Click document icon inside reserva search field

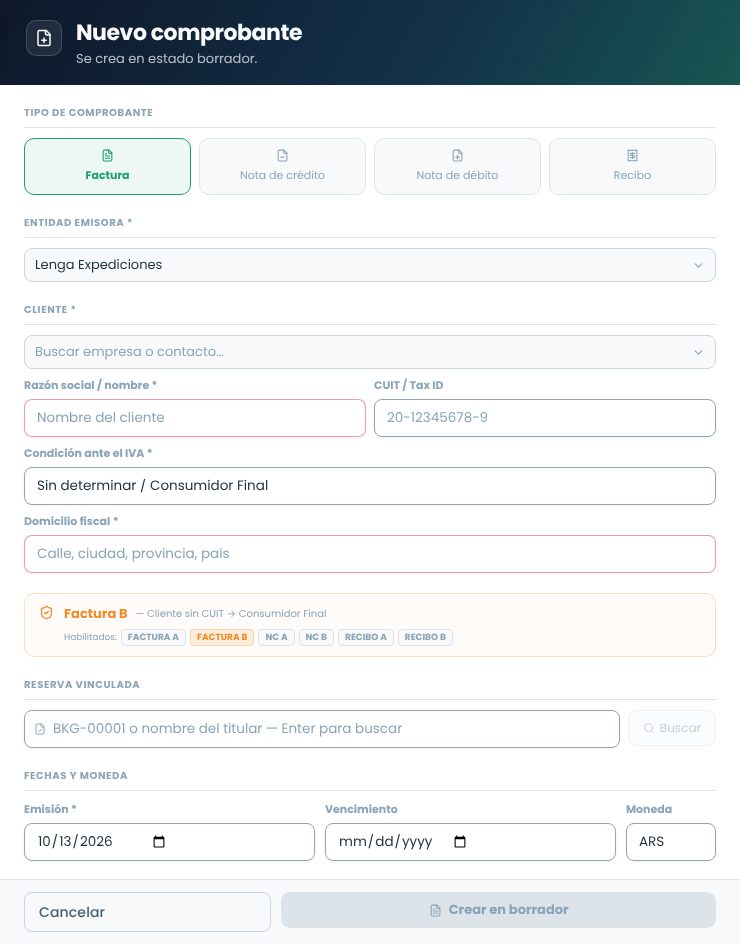click(x=40, y=729)
